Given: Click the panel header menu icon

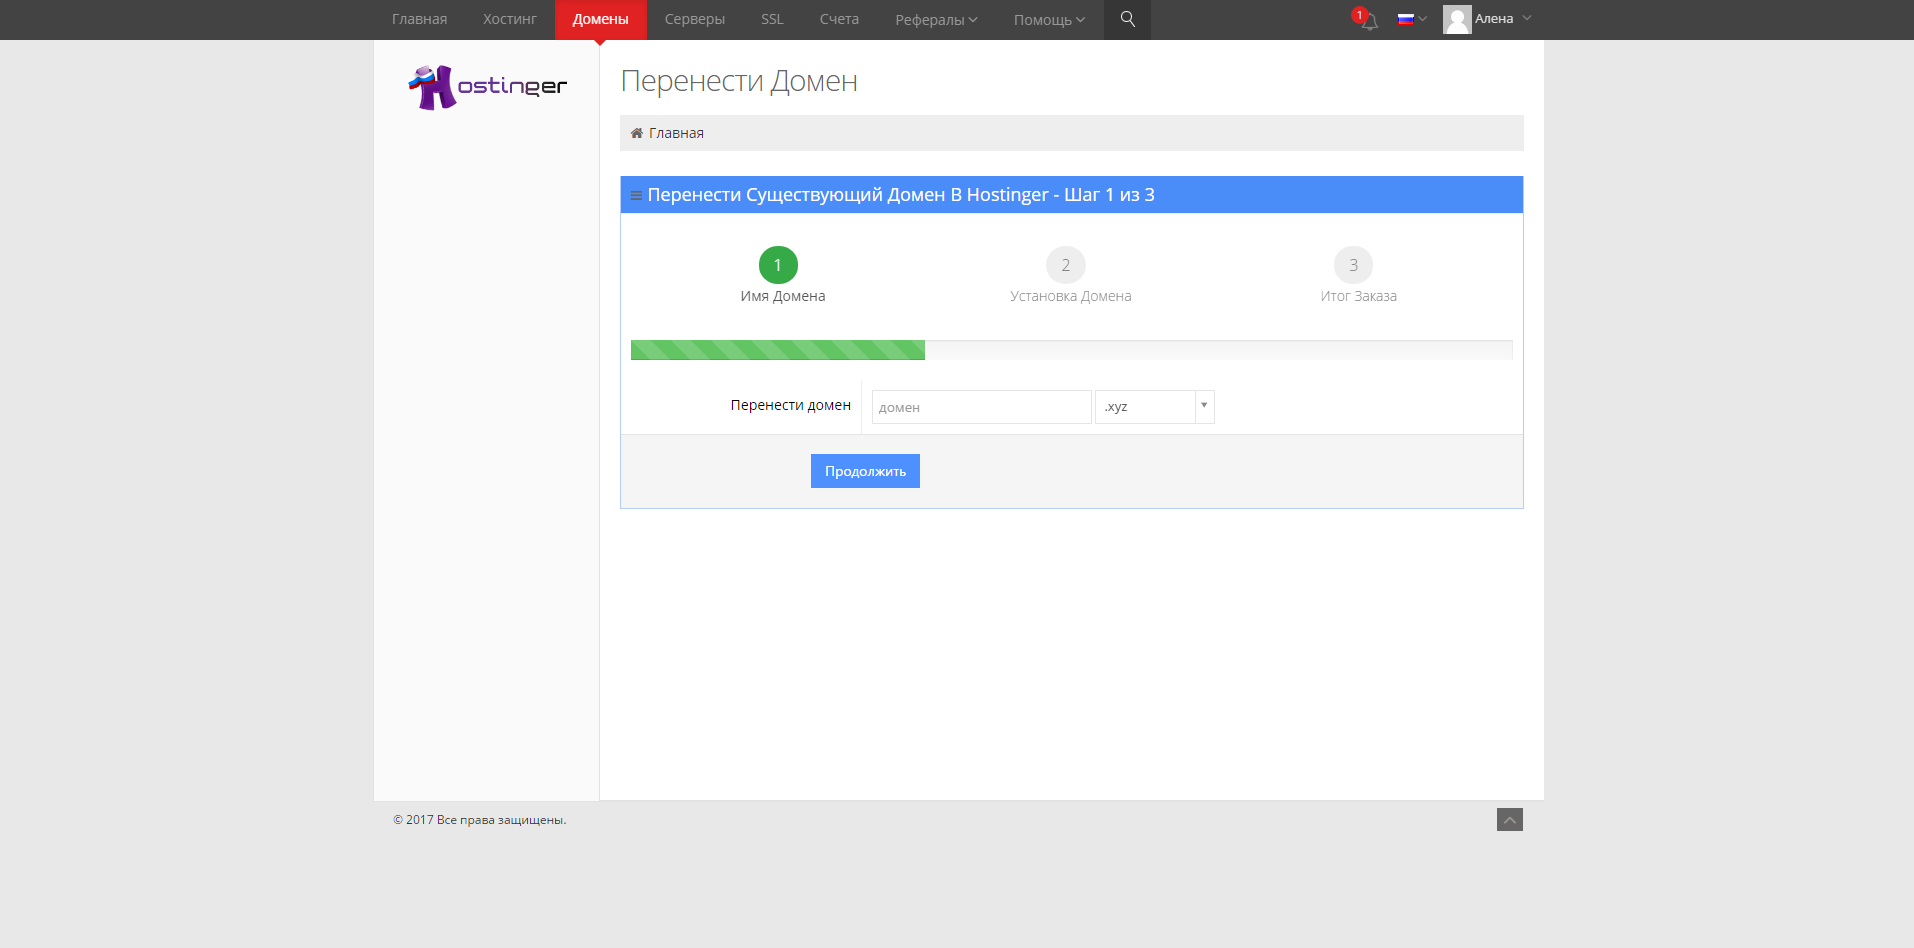Looking at the screenshot, I should point(636,195).
